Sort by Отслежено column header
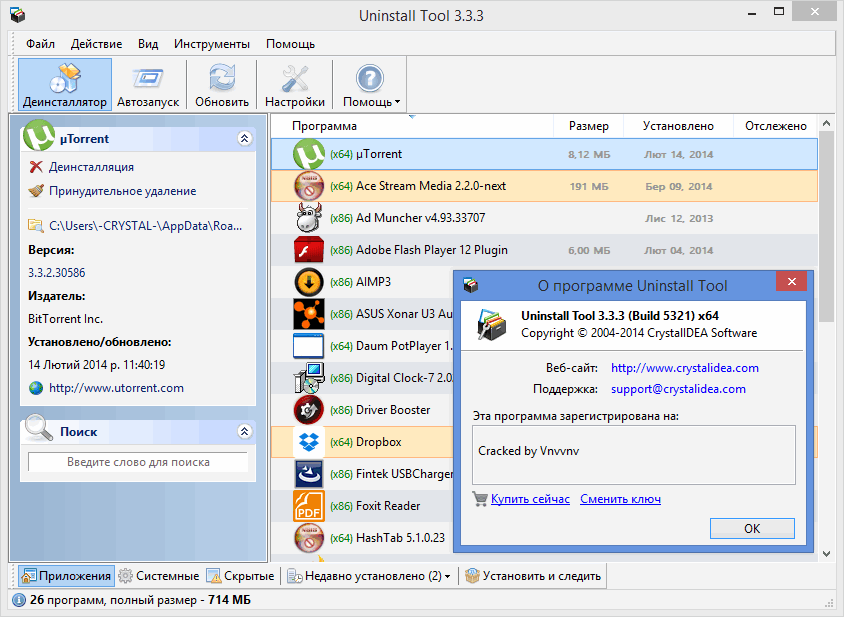Screen dimensions: 844x617 (x=775, y=126)
